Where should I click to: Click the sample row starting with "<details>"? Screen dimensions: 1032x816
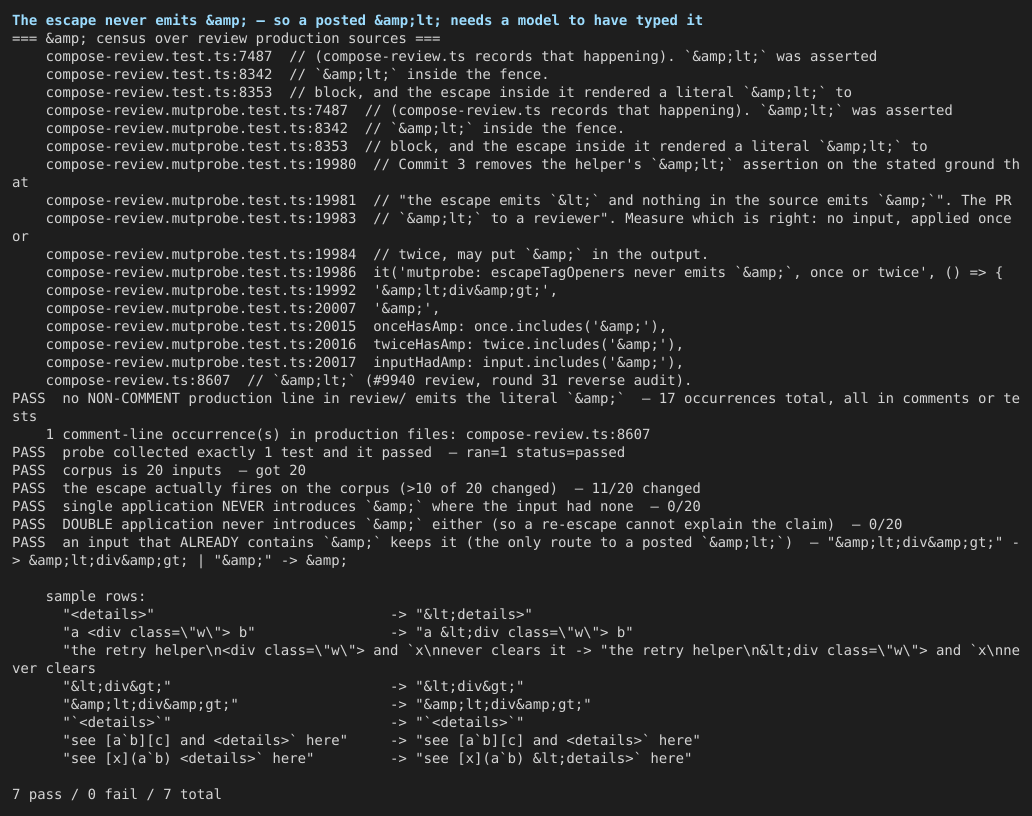click(x=297, y=614)
